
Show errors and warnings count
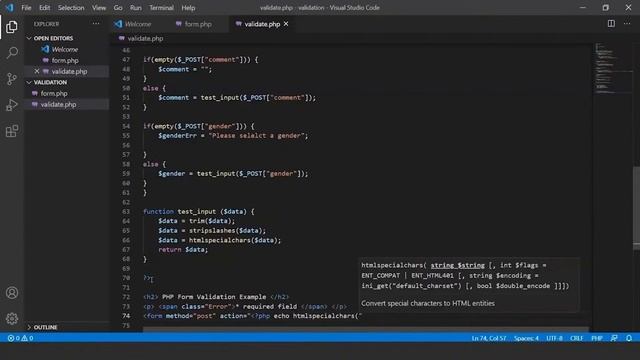(20, 338)
